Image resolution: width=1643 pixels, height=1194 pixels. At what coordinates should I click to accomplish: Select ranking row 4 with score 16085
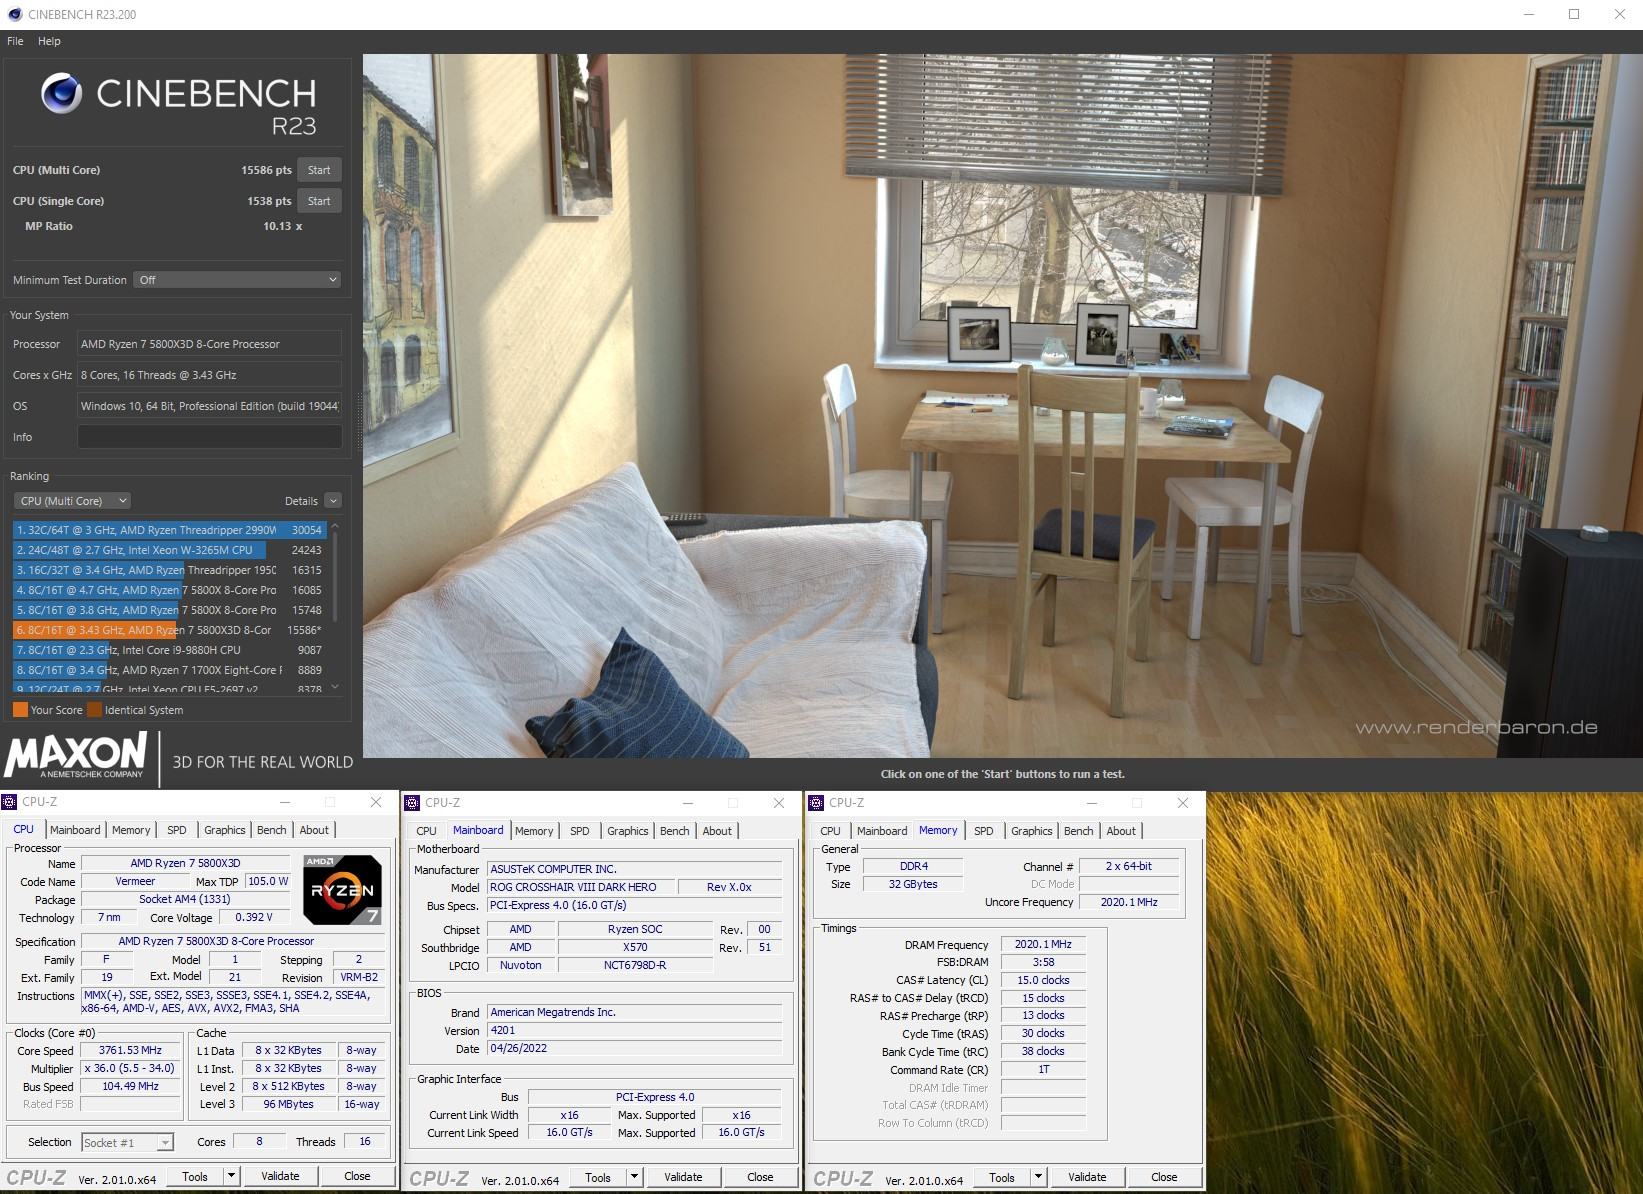click(x=169, y=590)
